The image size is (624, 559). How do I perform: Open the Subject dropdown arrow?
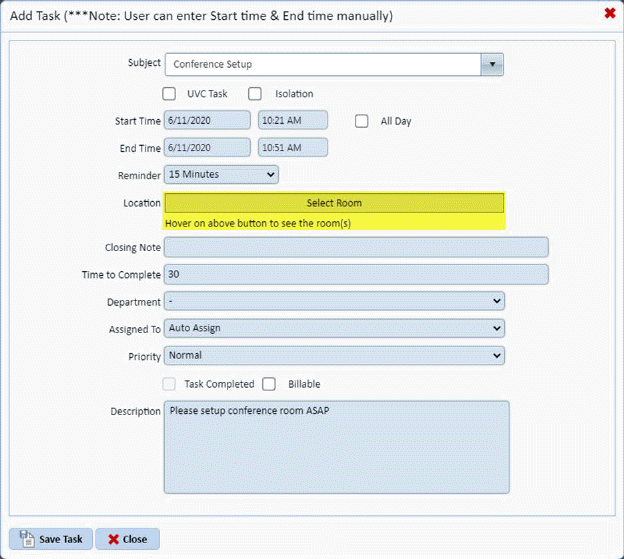coord(491,65)
